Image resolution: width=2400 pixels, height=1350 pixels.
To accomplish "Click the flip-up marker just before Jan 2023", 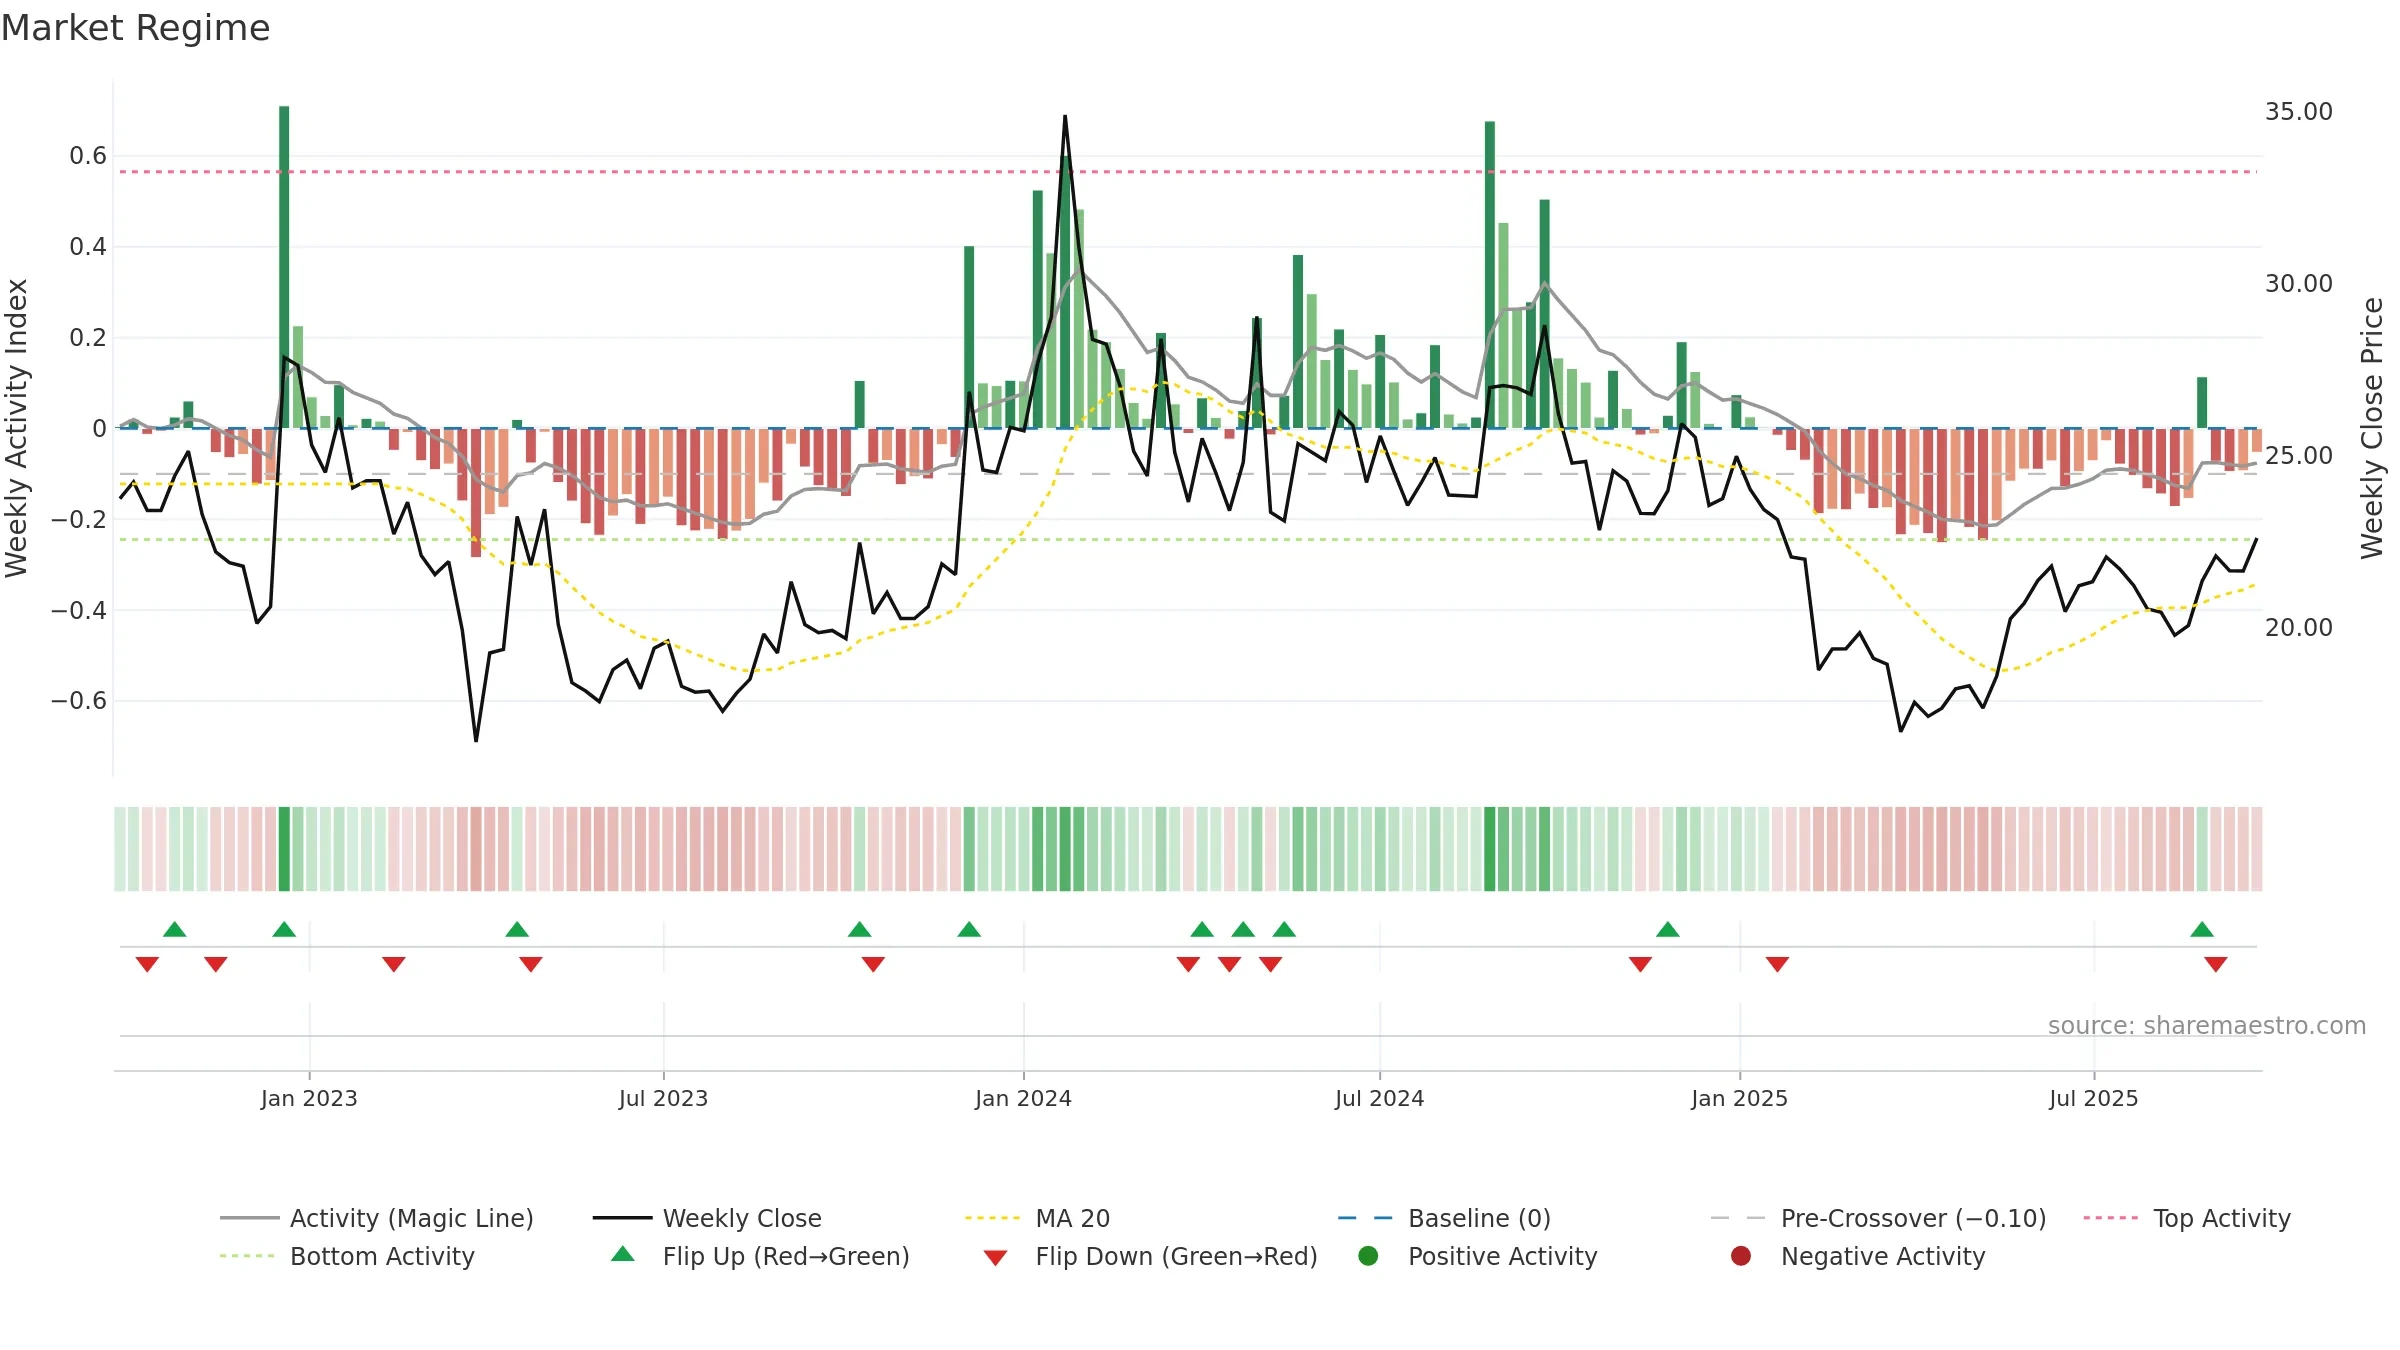I will click(284, 929).
